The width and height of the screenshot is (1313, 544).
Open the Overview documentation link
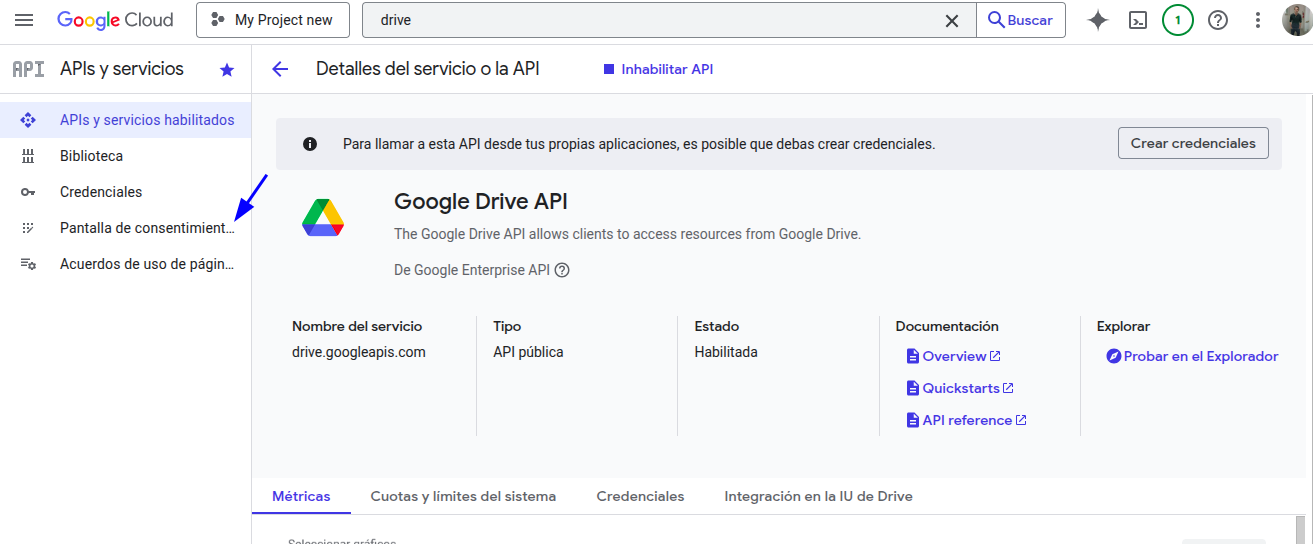pyautogui.click(x=953, y=356)
